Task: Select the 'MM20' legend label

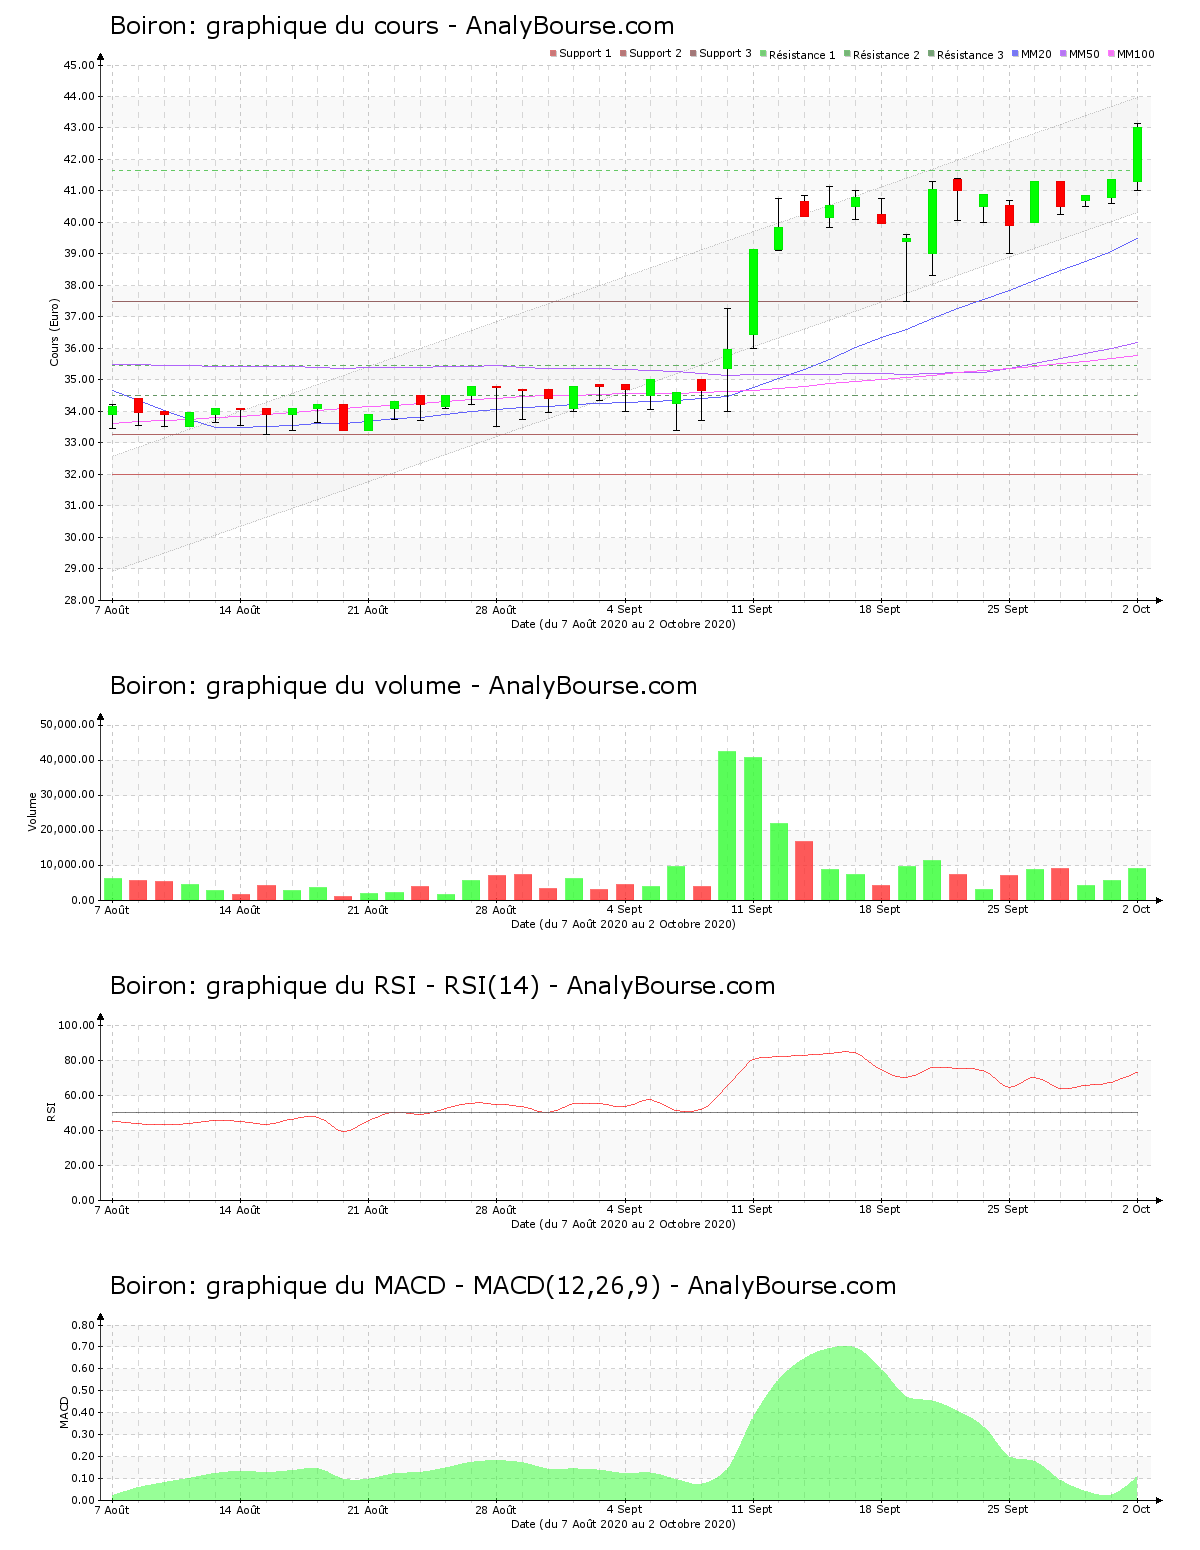Action: click(x=1036, y=54)
